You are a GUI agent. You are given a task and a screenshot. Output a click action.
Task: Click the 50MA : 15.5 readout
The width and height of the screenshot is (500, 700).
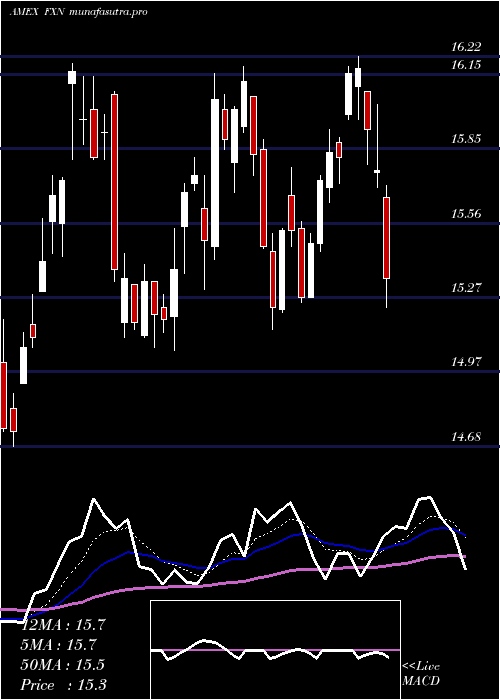point(62,665)
